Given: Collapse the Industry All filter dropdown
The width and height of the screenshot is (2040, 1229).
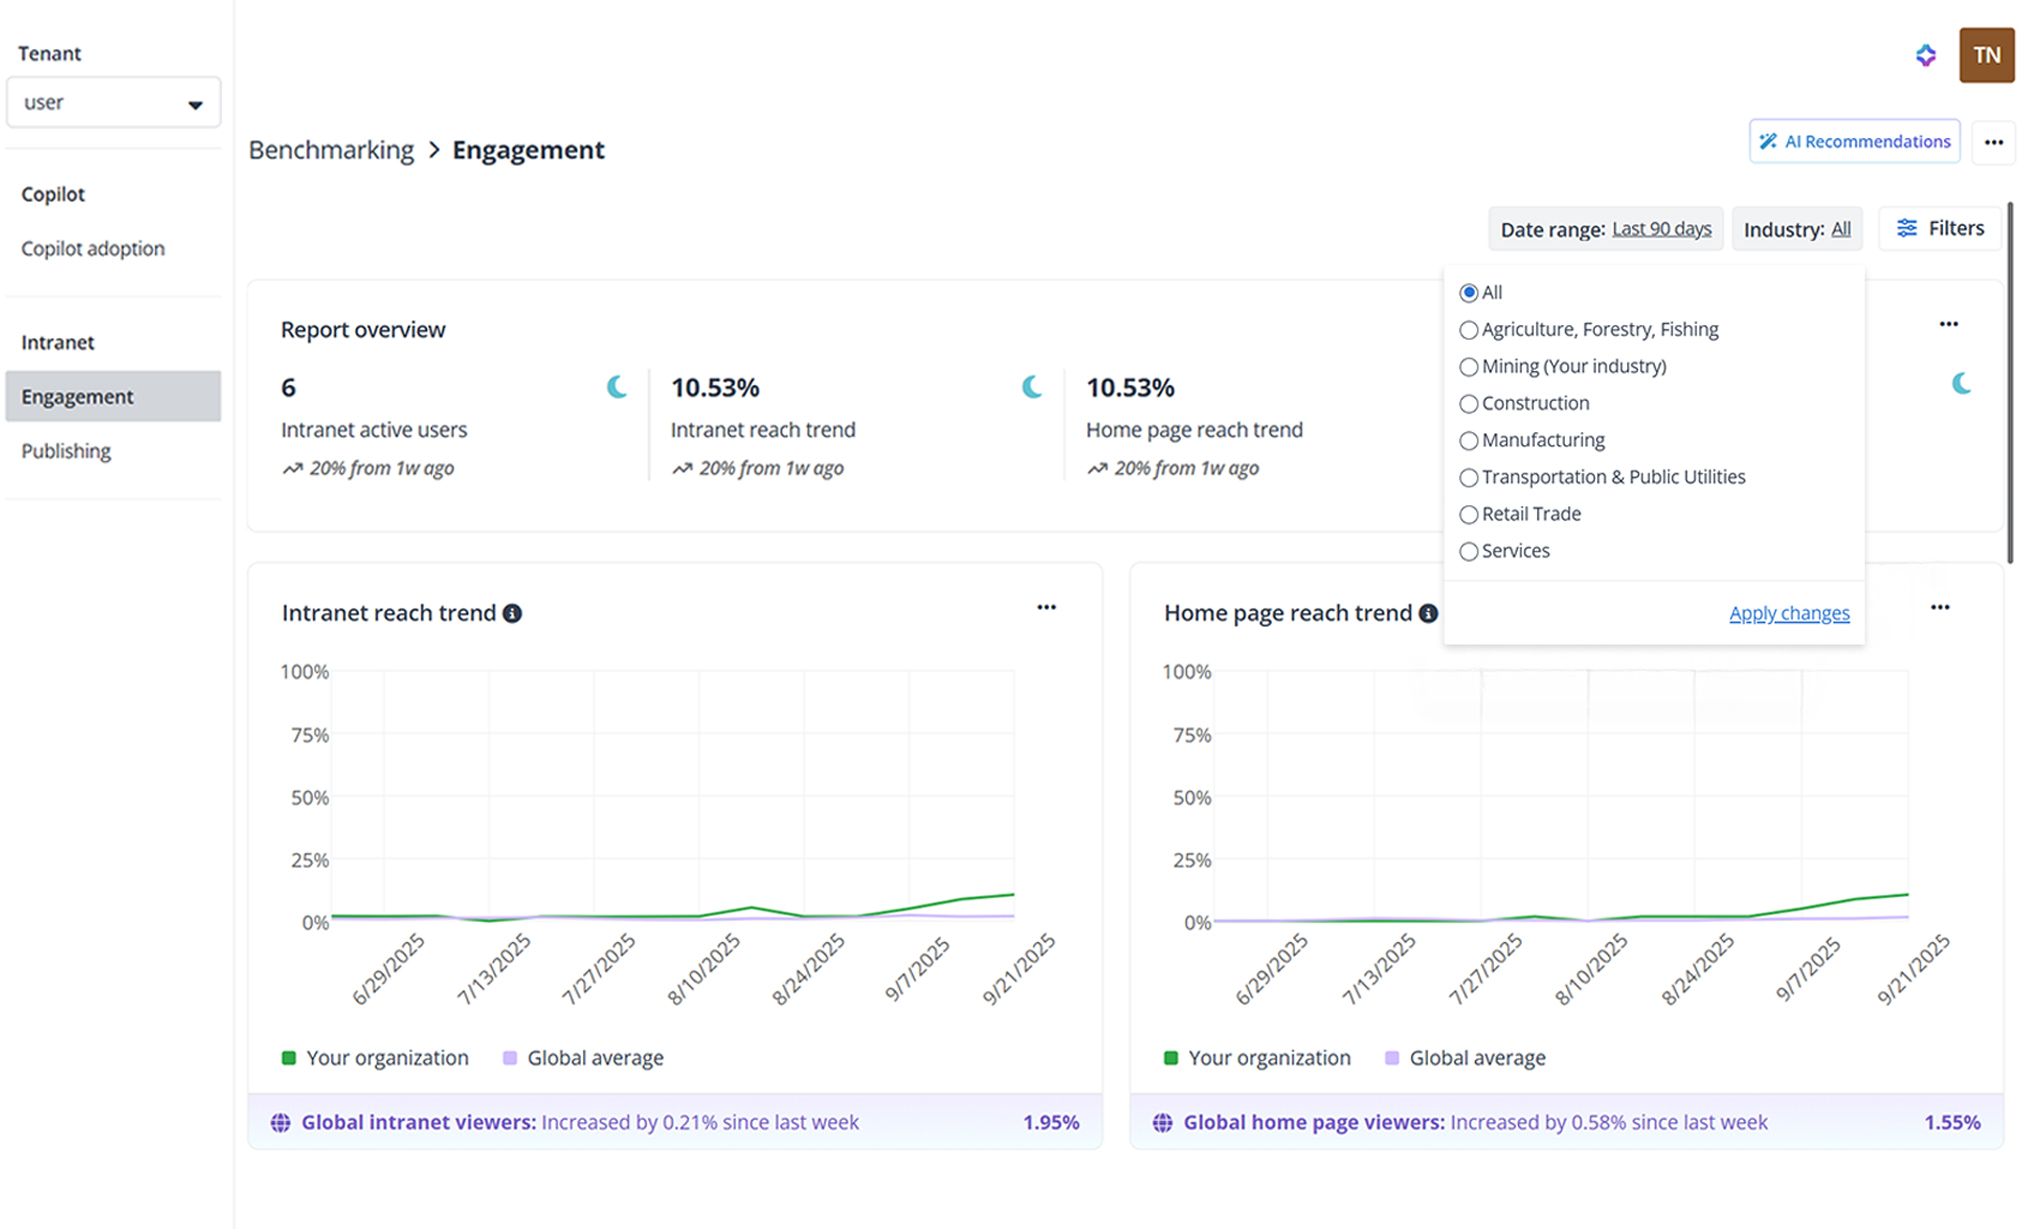Looking at the screenshot, I should tap(1796, 229).
